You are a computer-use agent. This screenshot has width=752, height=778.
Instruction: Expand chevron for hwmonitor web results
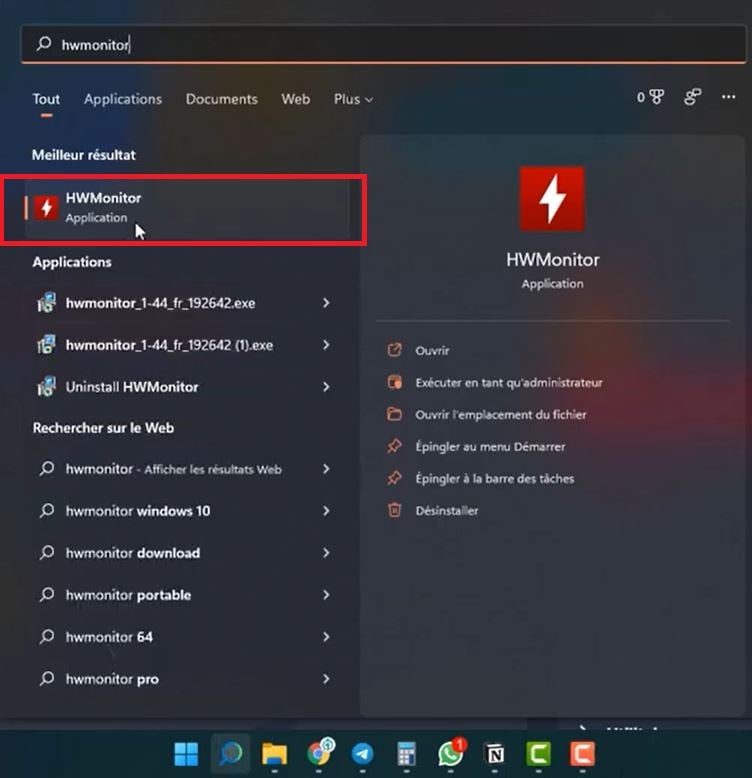click(x=326, y=469)
